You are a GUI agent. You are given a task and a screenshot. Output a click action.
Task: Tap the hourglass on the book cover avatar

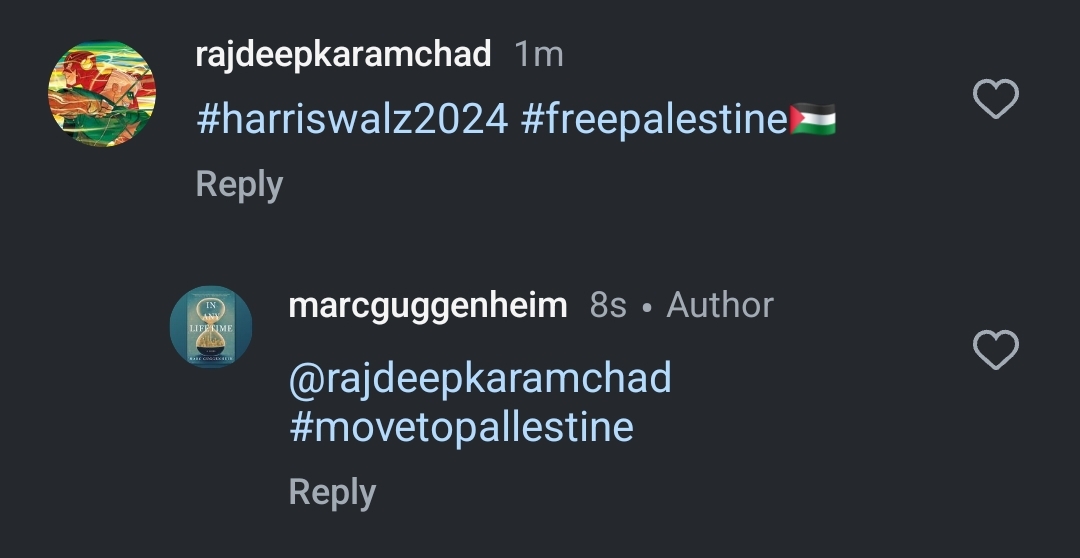pyautogui.click(x=211, y=326)
